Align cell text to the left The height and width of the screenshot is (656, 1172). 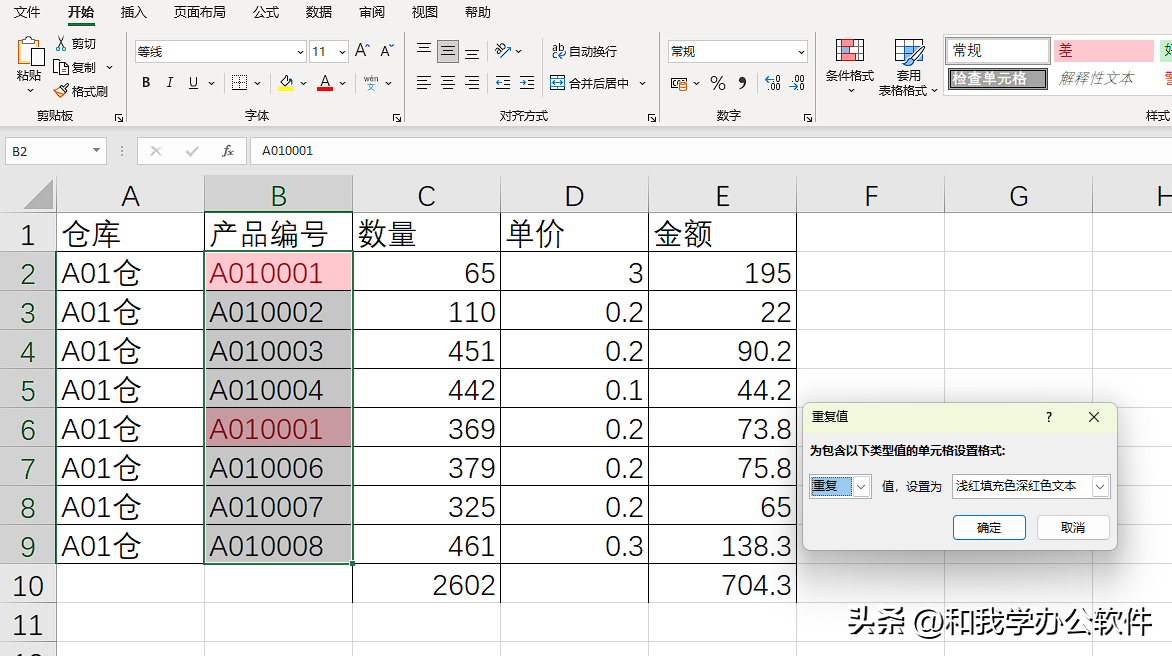424,83
